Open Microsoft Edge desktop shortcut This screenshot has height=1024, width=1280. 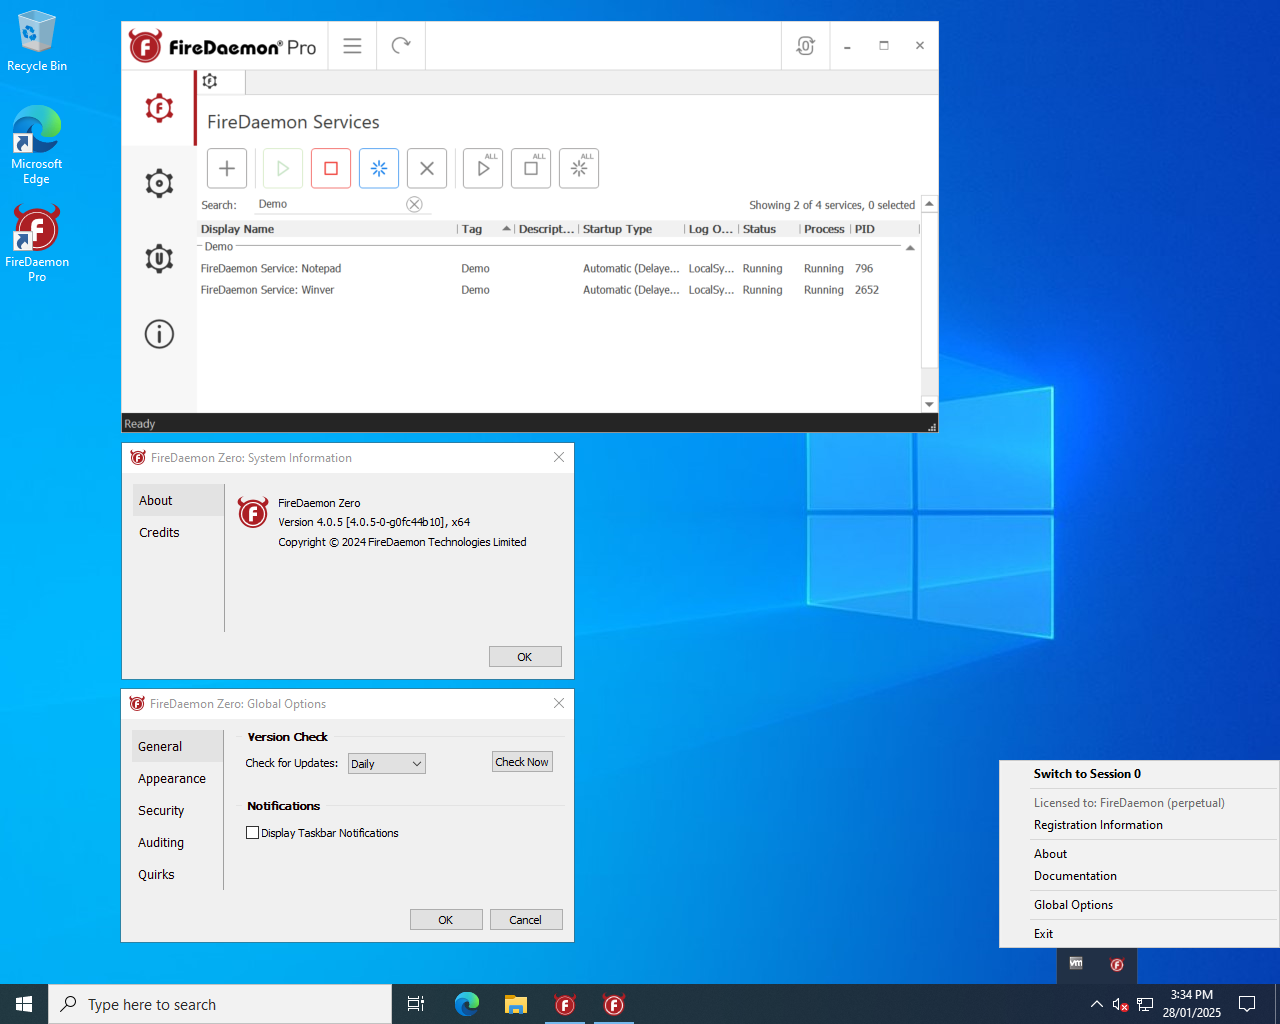point(37,146)
